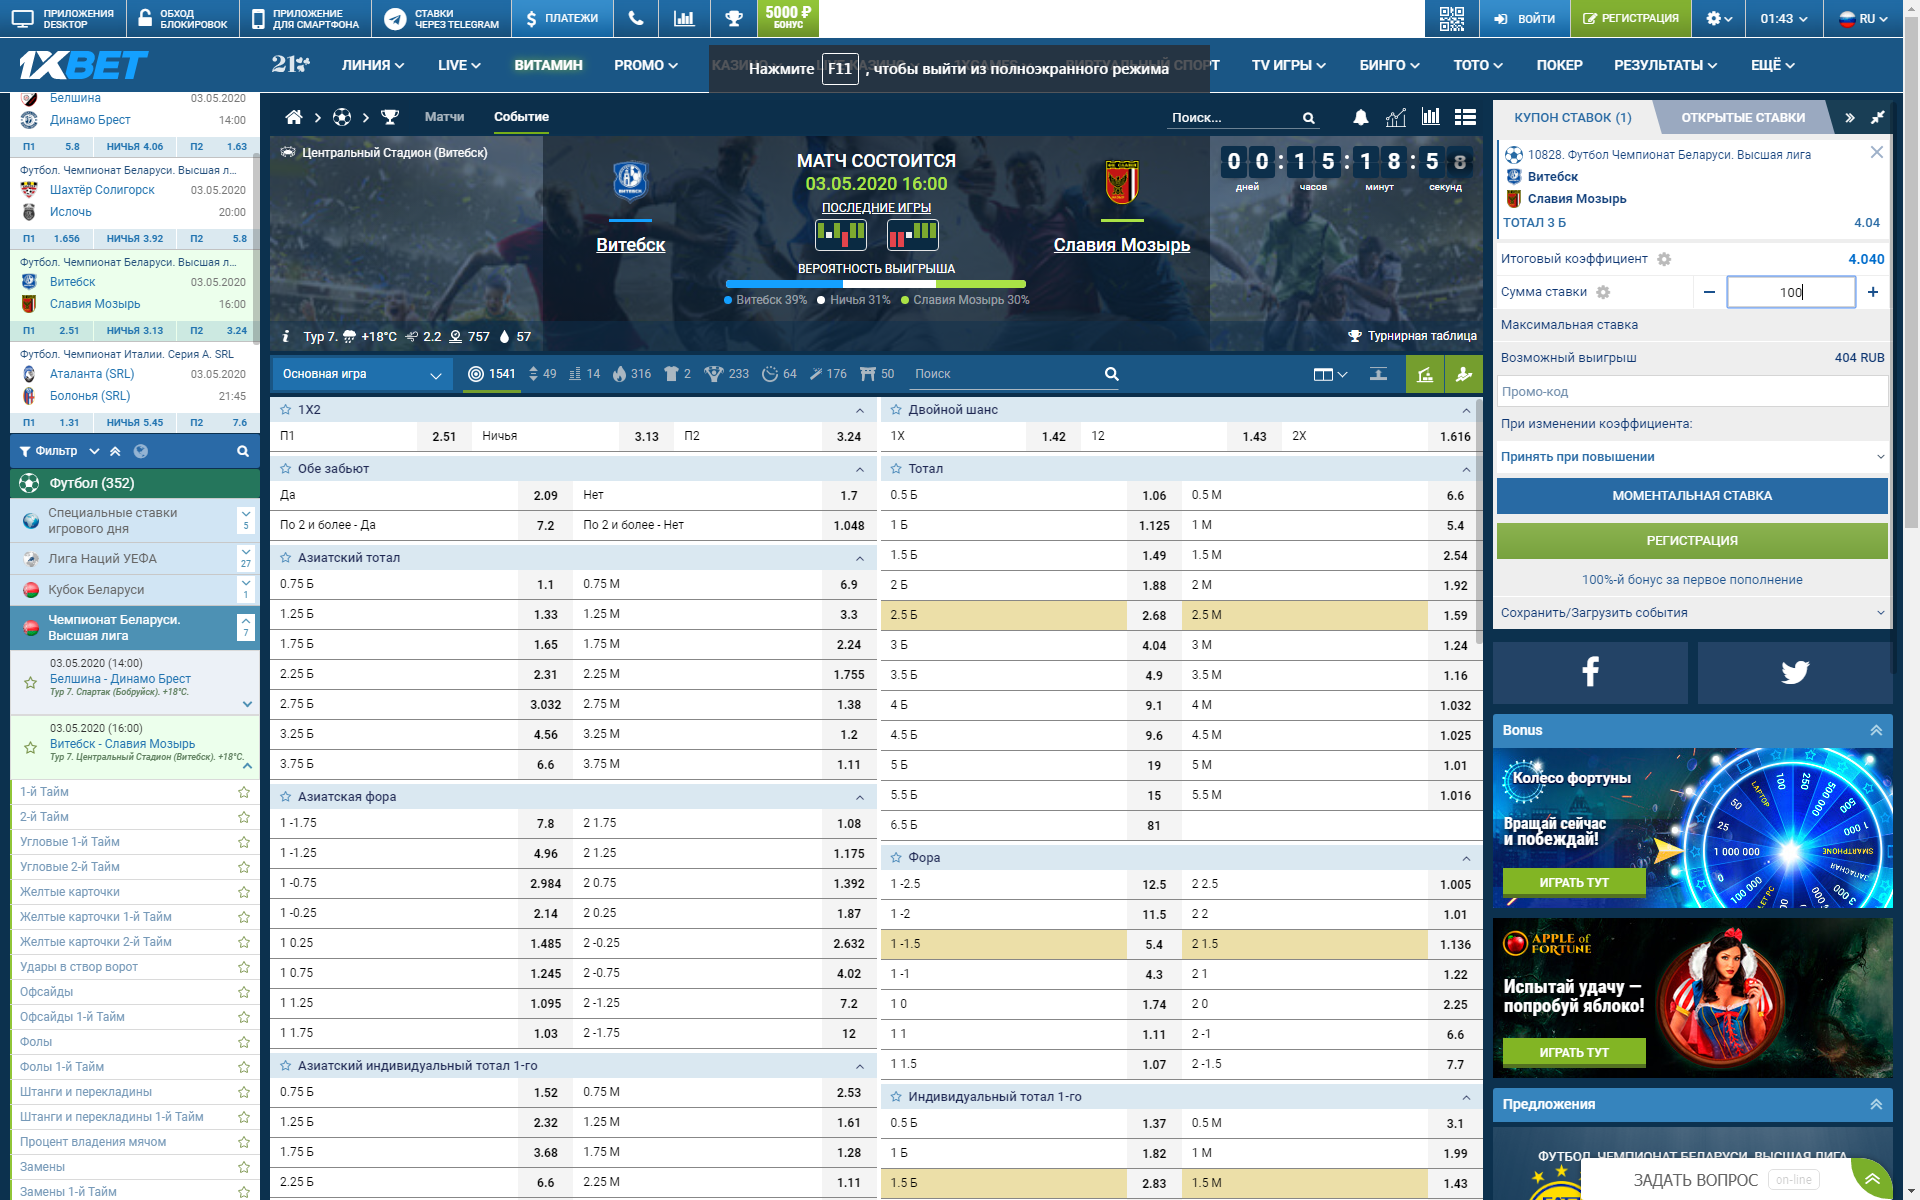Image resolution: width=1920 pixels, height=1200 pixels.
Task: Toggle favorite star on 1X2 market
Action: point(286,410)
